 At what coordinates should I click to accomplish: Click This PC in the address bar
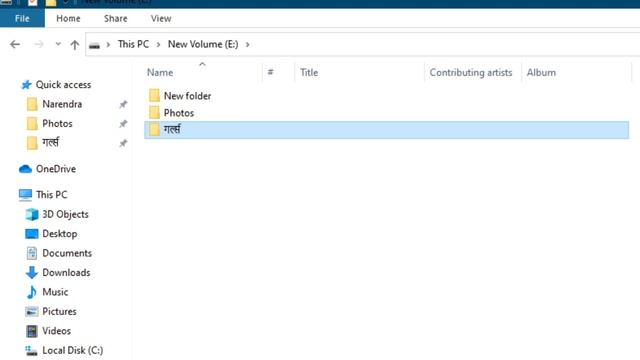(x=133, y=44)
